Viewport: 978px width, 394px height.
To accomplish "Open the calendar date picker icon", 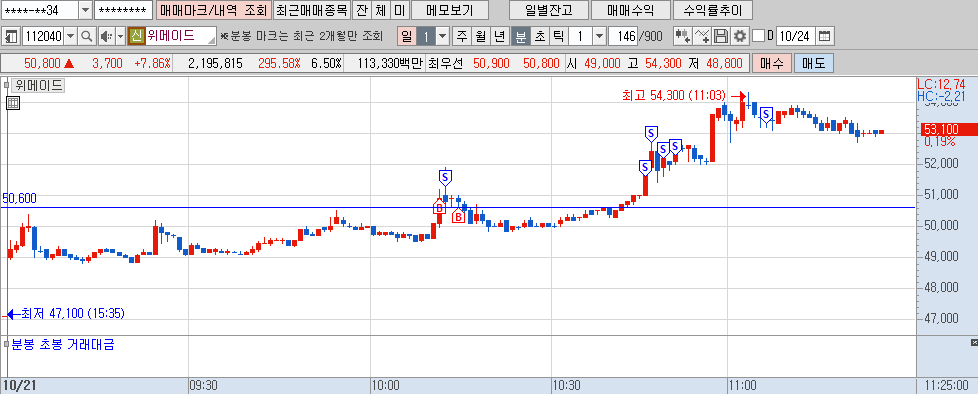I will (x=825, y=36).
